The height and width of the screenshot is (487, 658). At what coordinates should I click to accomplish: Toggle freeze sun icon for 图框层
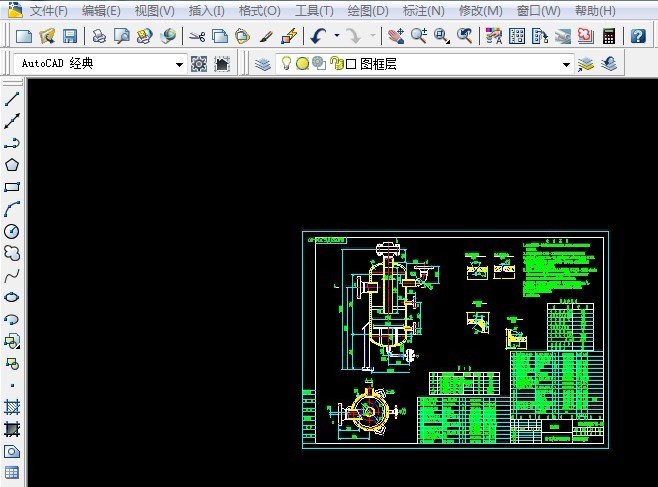pos(302,63)
